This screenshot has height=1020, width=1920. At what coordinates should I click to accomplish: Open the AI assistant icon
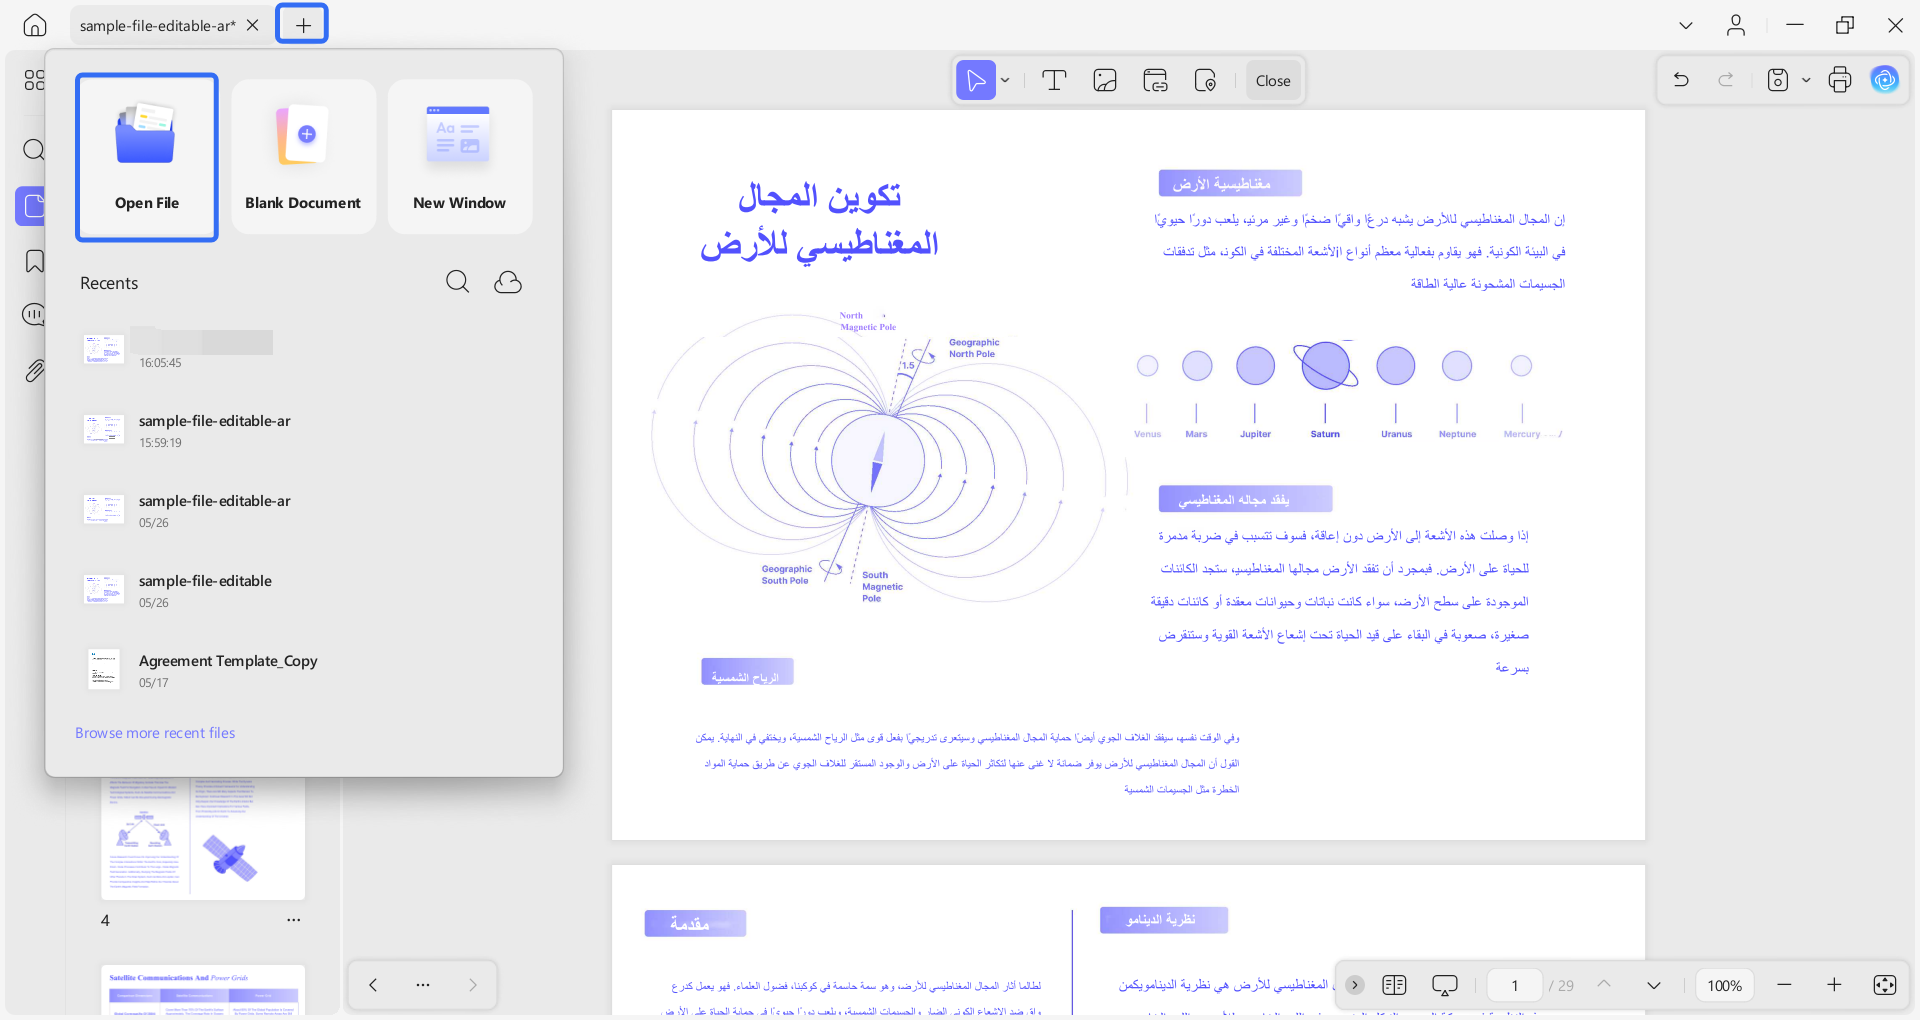point(1885,80)
